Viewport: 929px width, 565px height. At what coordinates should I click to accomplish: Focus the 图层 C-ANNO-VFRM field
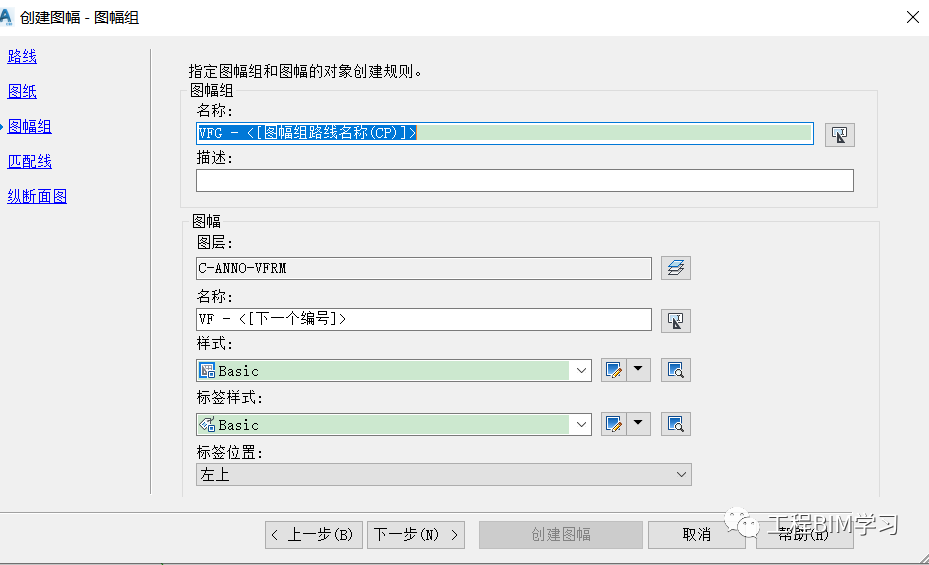tap(424, 268)
